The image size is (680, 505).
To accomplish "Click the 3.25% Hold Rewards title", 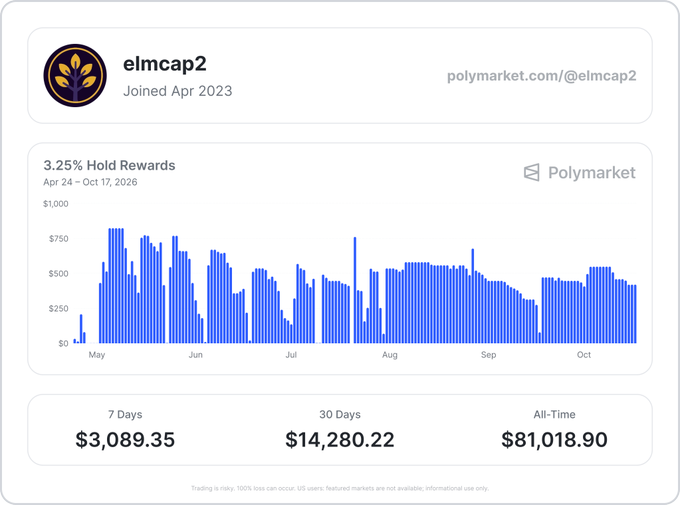I will pyautogui.click(x=109, y=165).
